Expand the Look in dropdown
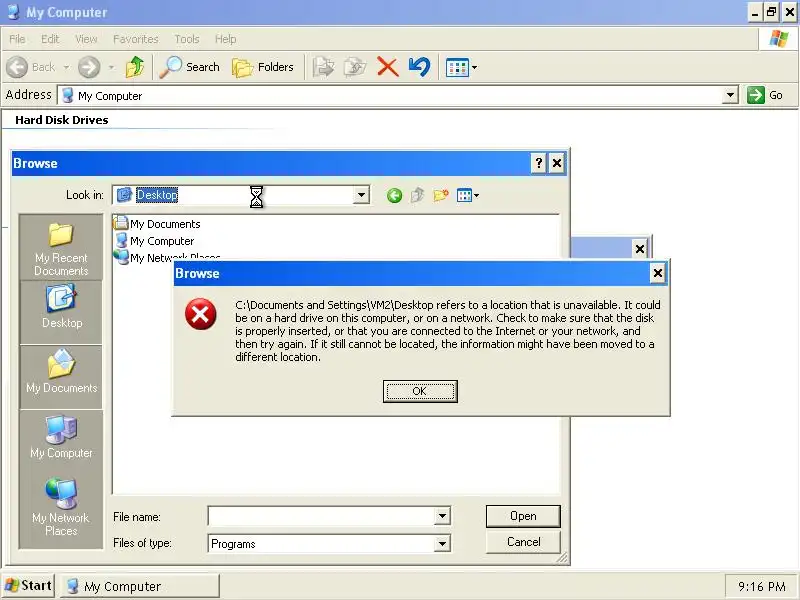Screen dimensions: 800x600 tap(361, 195)
